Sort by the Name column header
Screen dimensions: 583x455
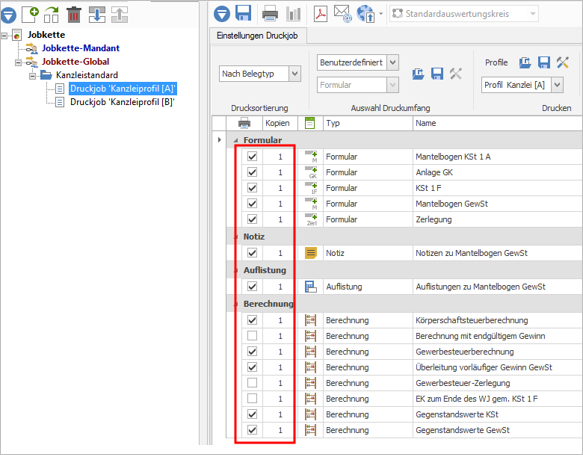[497, 123]
